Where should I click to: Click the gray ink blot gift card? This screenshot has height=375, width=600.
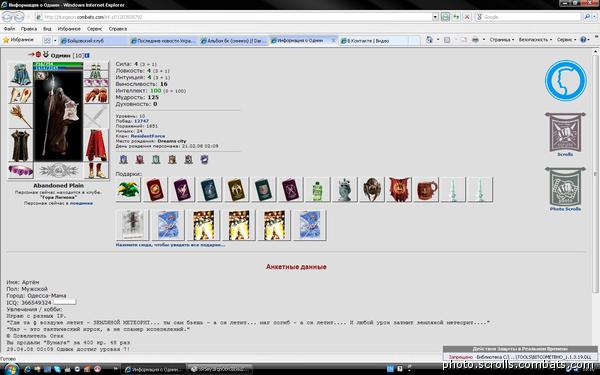click(132, 225)
